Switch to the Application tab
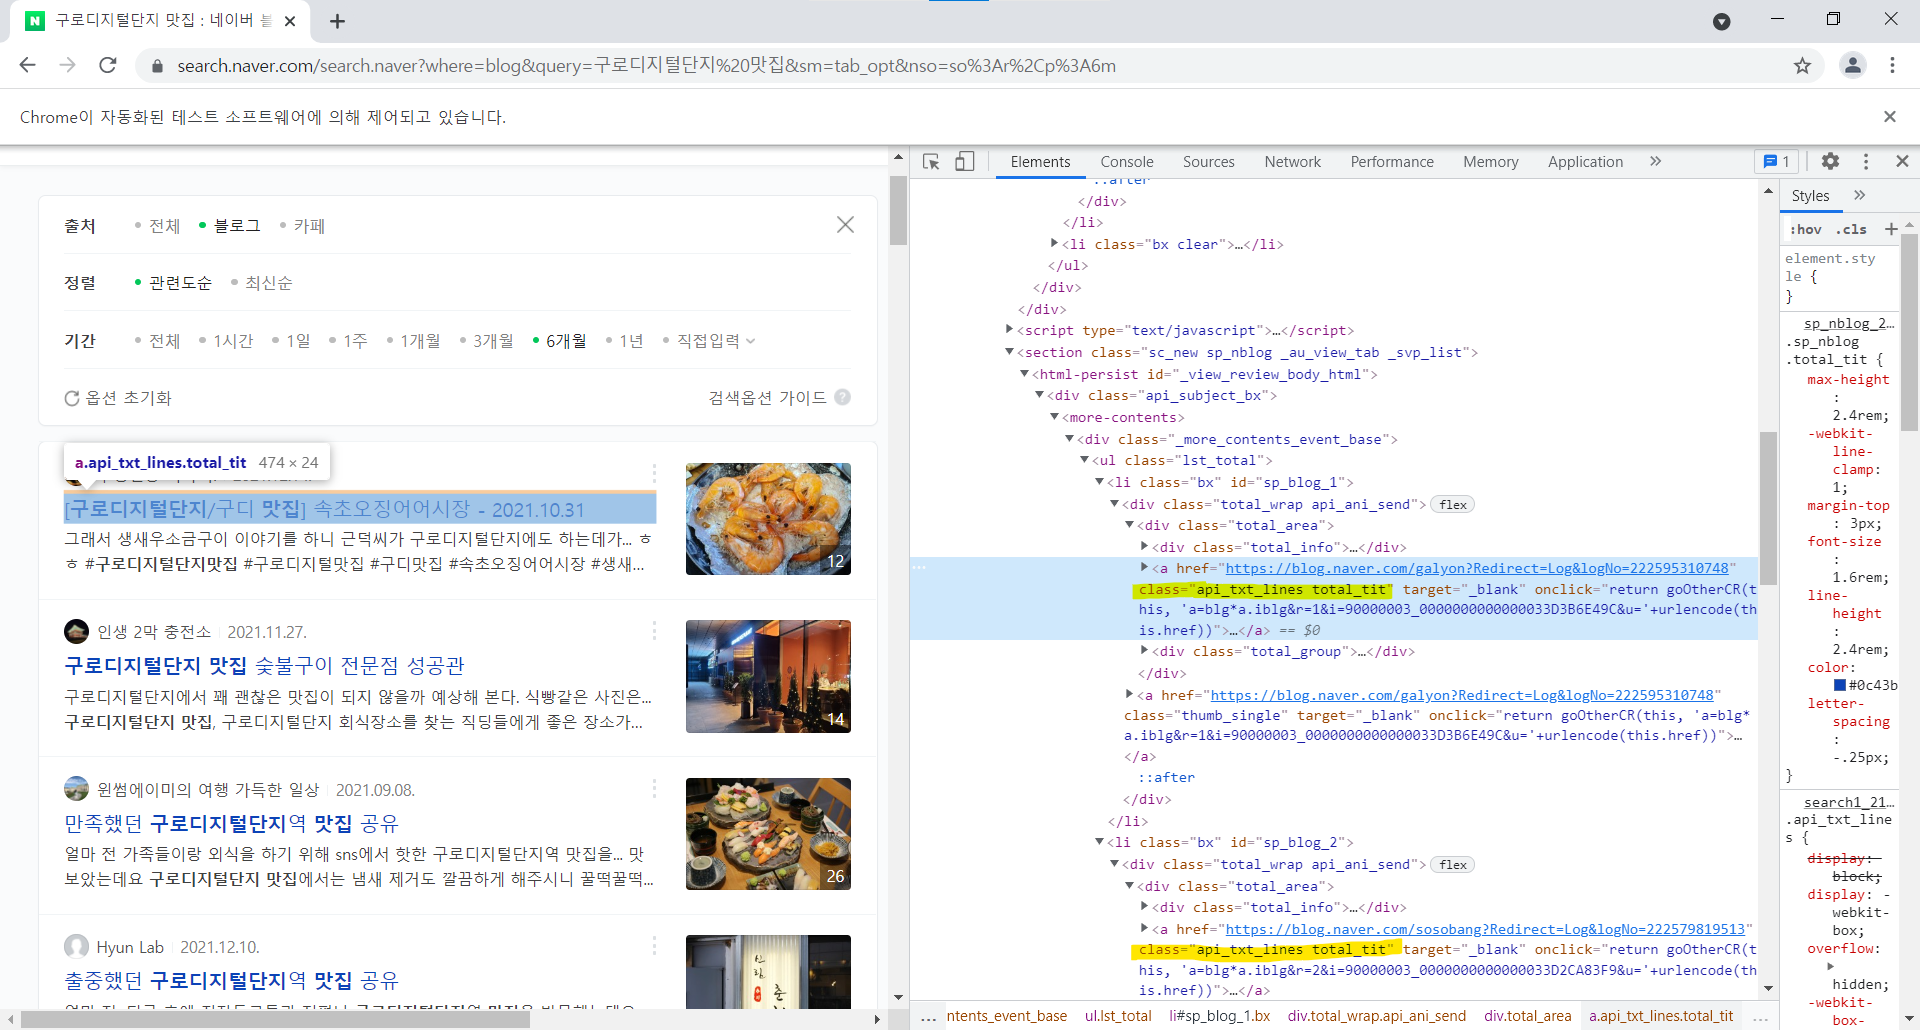This screenshot has width=1920, height=1030. coord(1585,162)
